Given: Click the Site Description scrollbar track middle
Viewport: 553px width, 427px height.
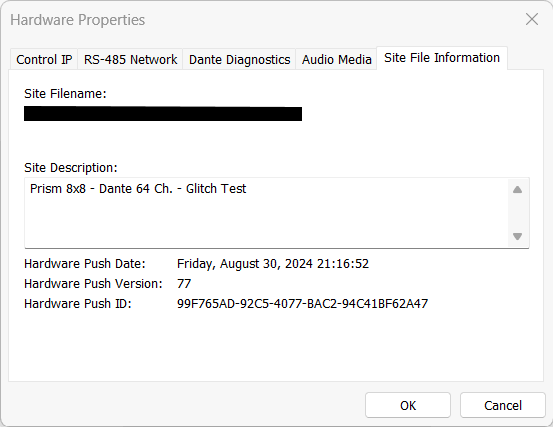Looking at the screenshot, I should click(517, 213).
